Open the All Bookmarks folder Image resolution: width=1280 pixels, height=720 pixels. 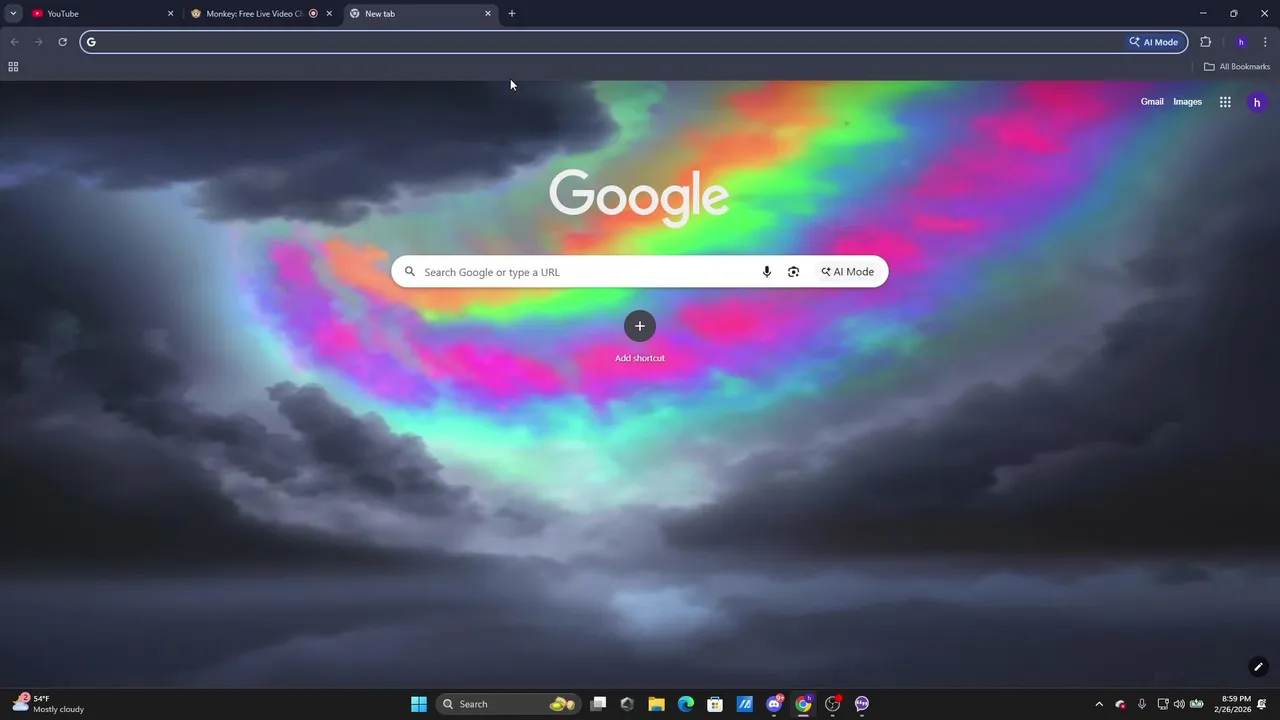click(1237, 67)
